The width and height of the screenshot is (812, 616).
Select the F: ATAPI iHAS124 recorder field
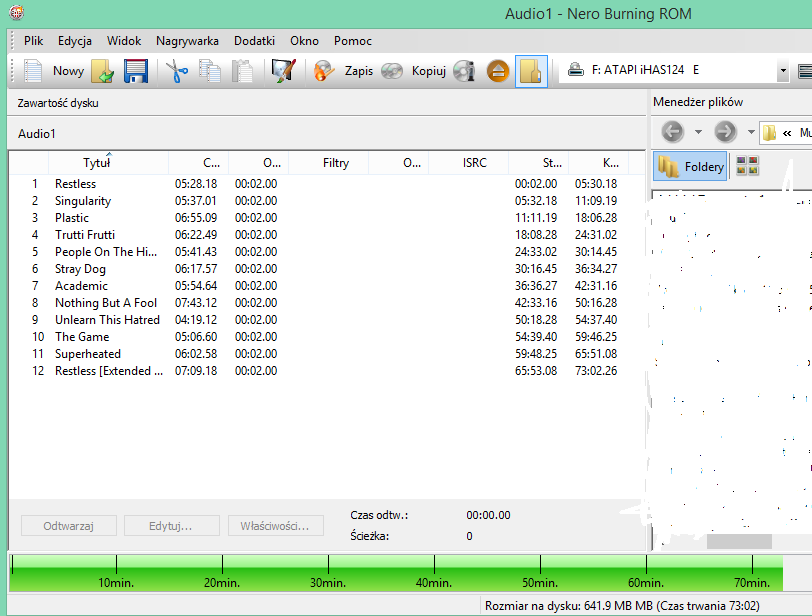[674, 70]
